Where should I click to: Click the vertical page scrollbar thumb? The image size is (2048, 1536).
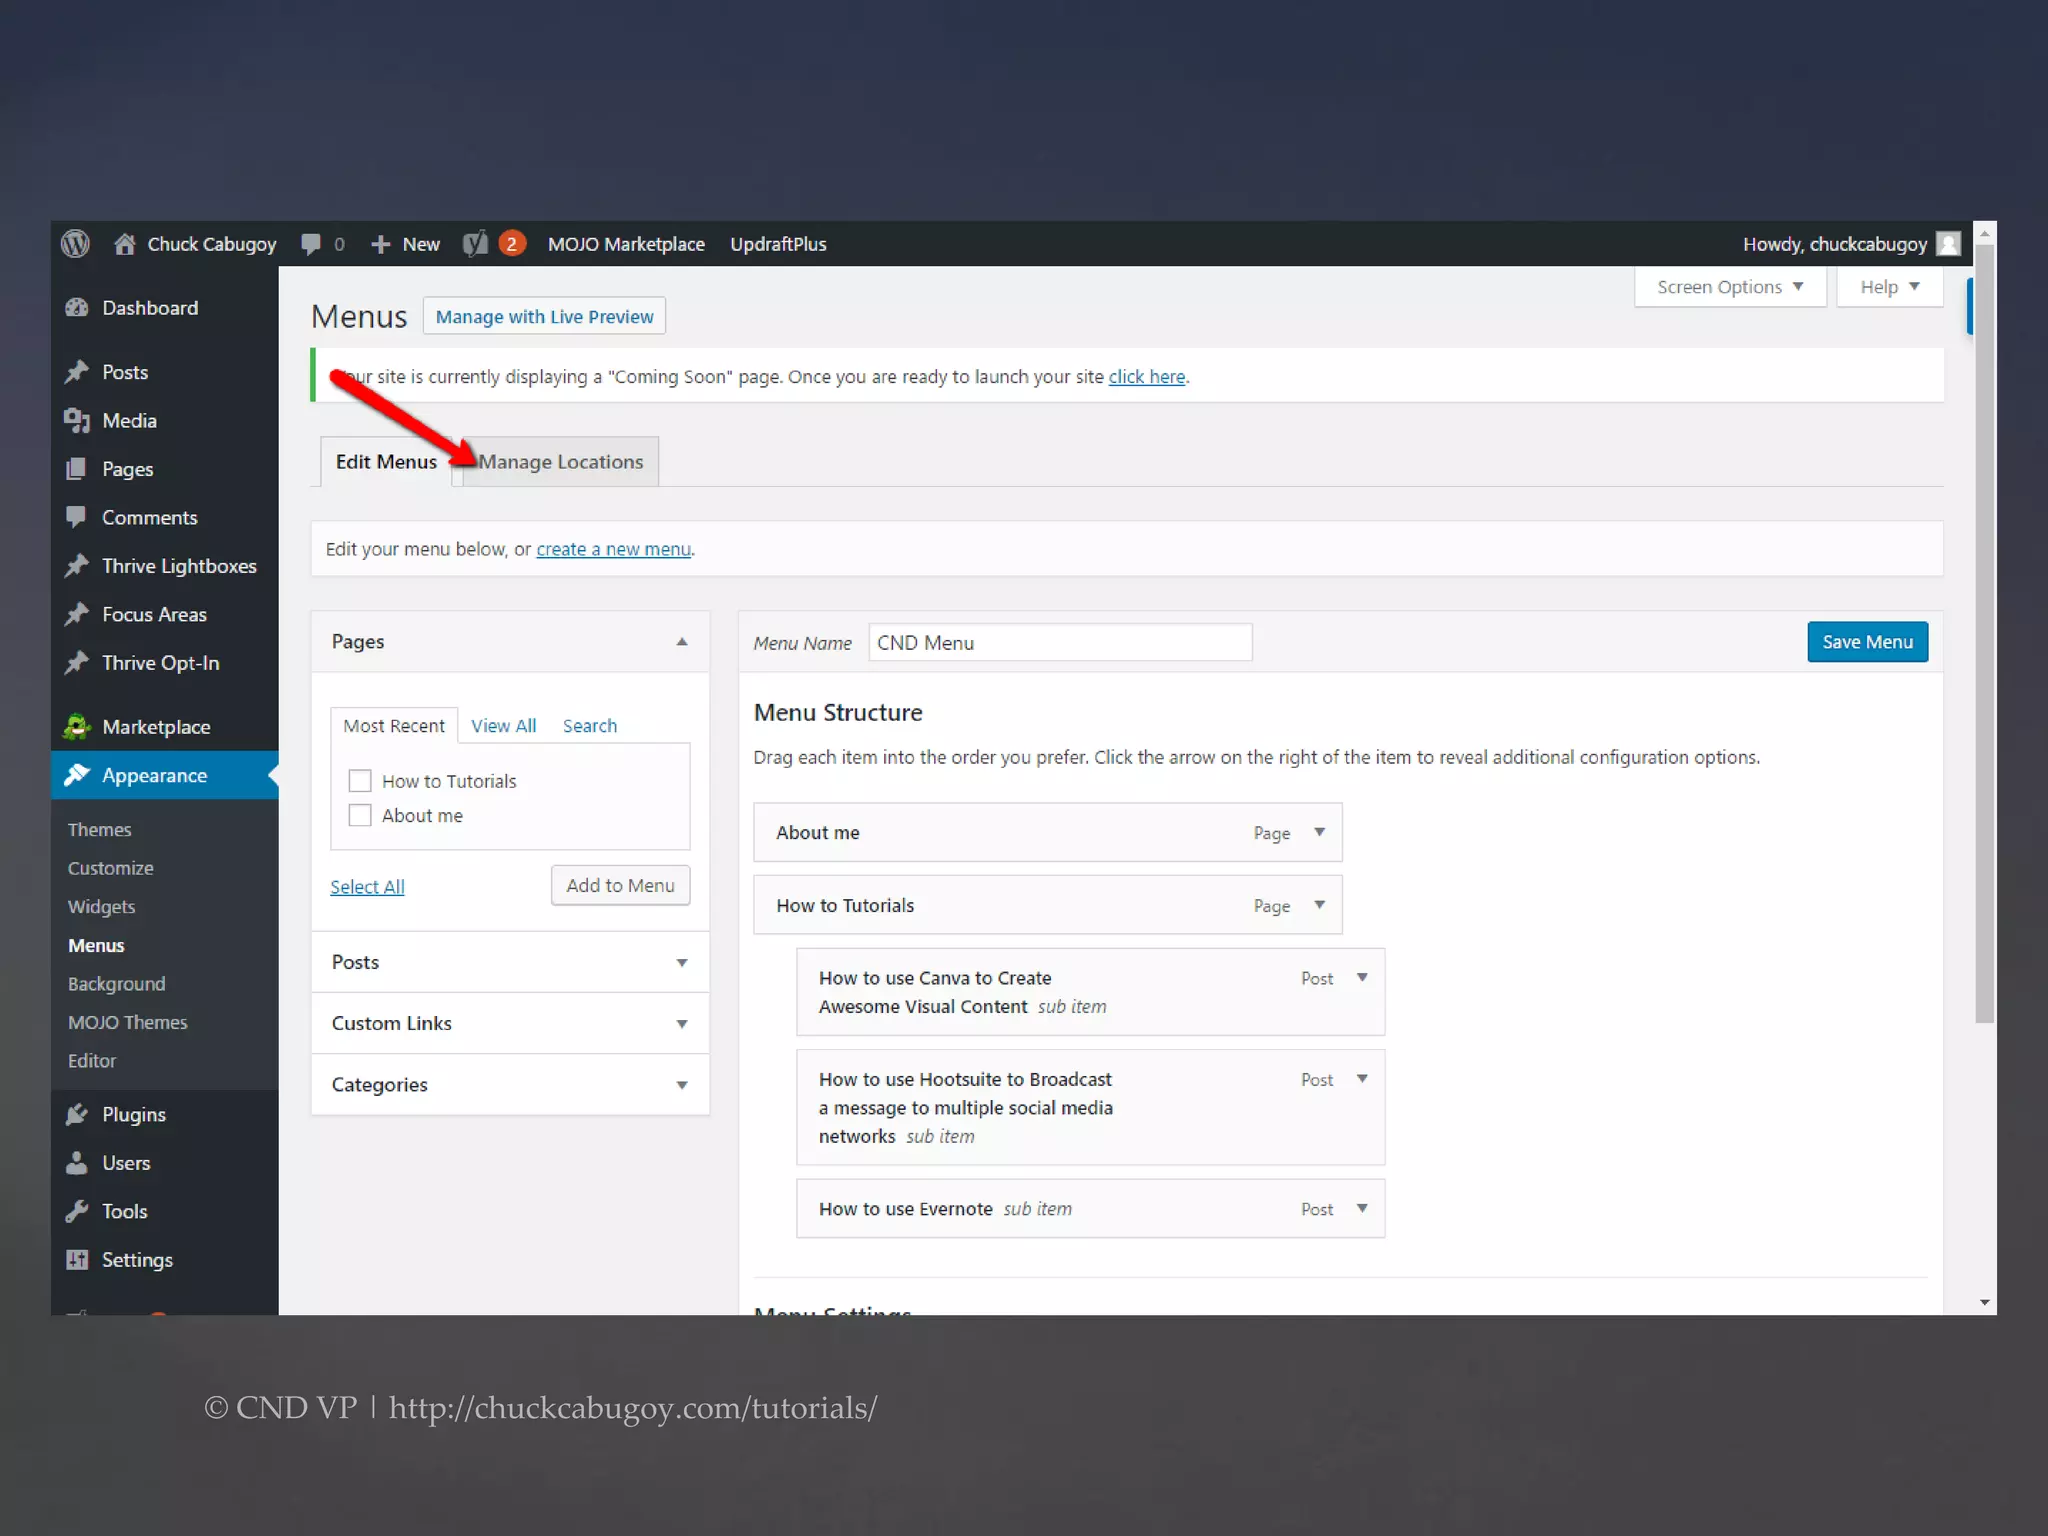tap(1985, 635)
